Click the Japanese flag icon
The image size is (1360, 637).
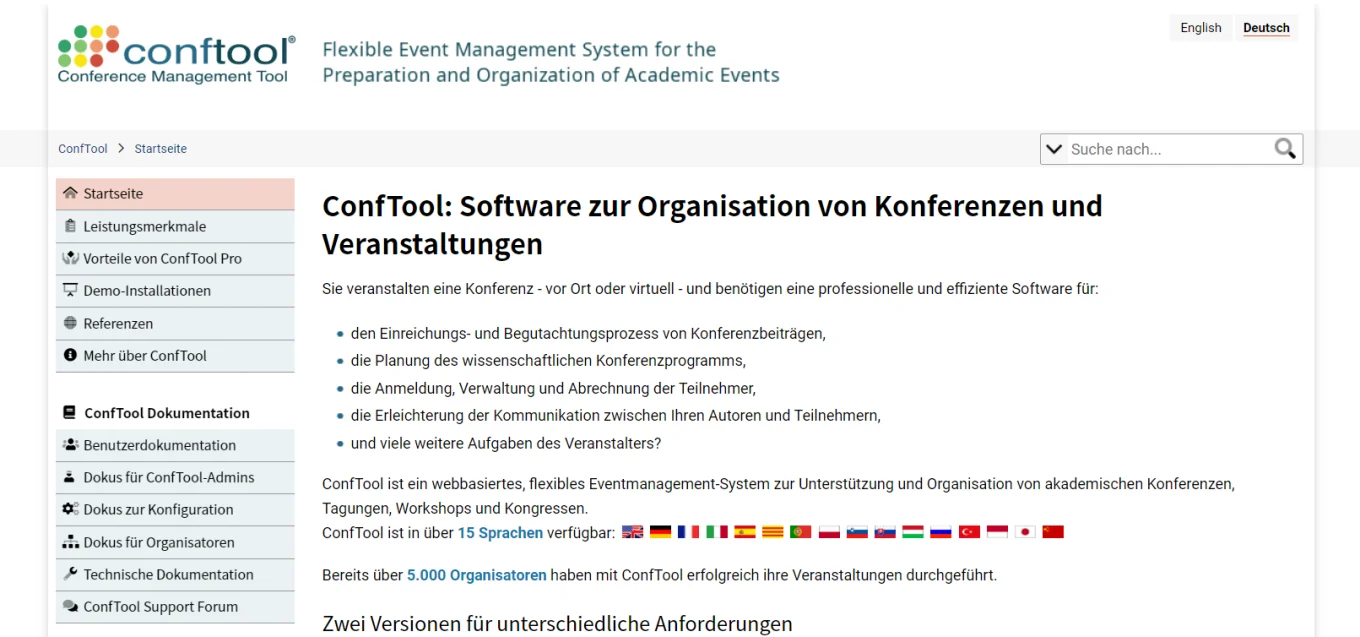[x=1025, y=532]
